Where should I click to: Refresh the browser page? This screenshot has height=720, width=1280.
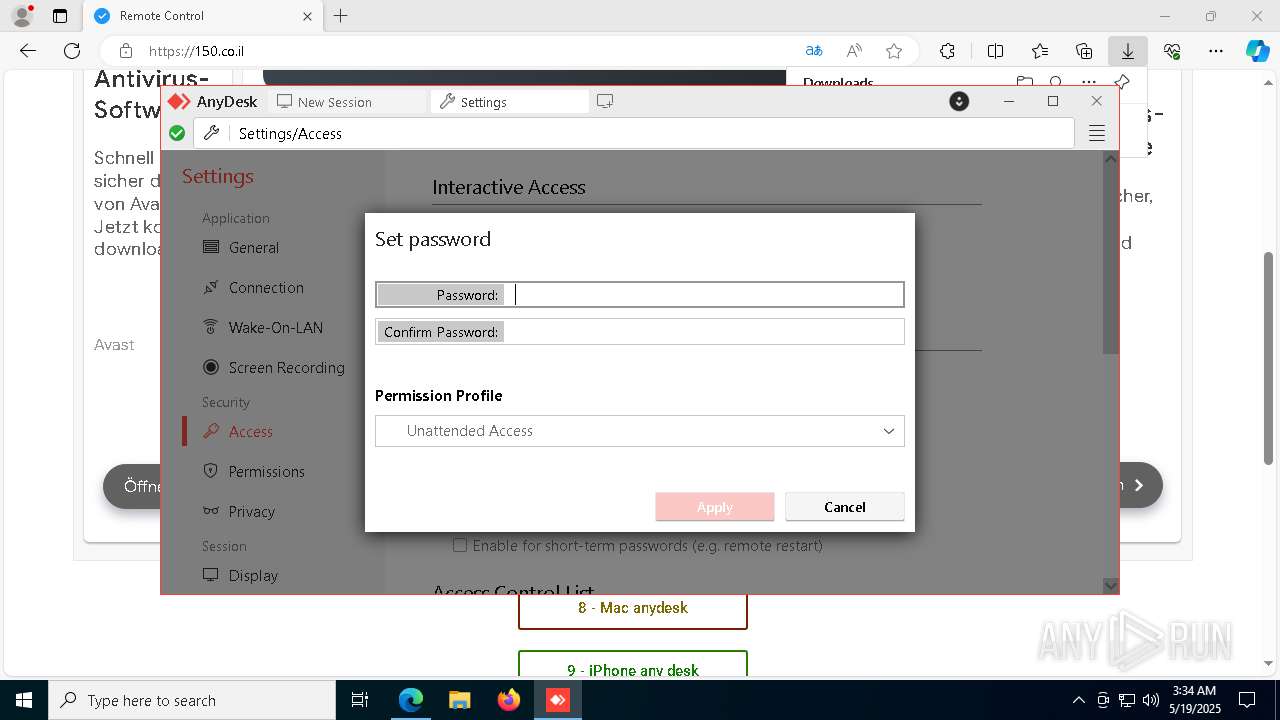(72, 51)
